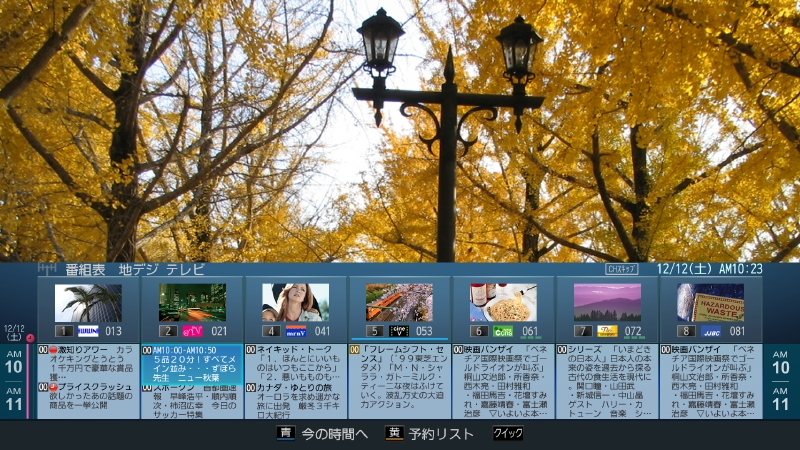Viewport: 800px width, 450px height.
Task: Click the yellow station logo for channel 072
Action: 607,331
